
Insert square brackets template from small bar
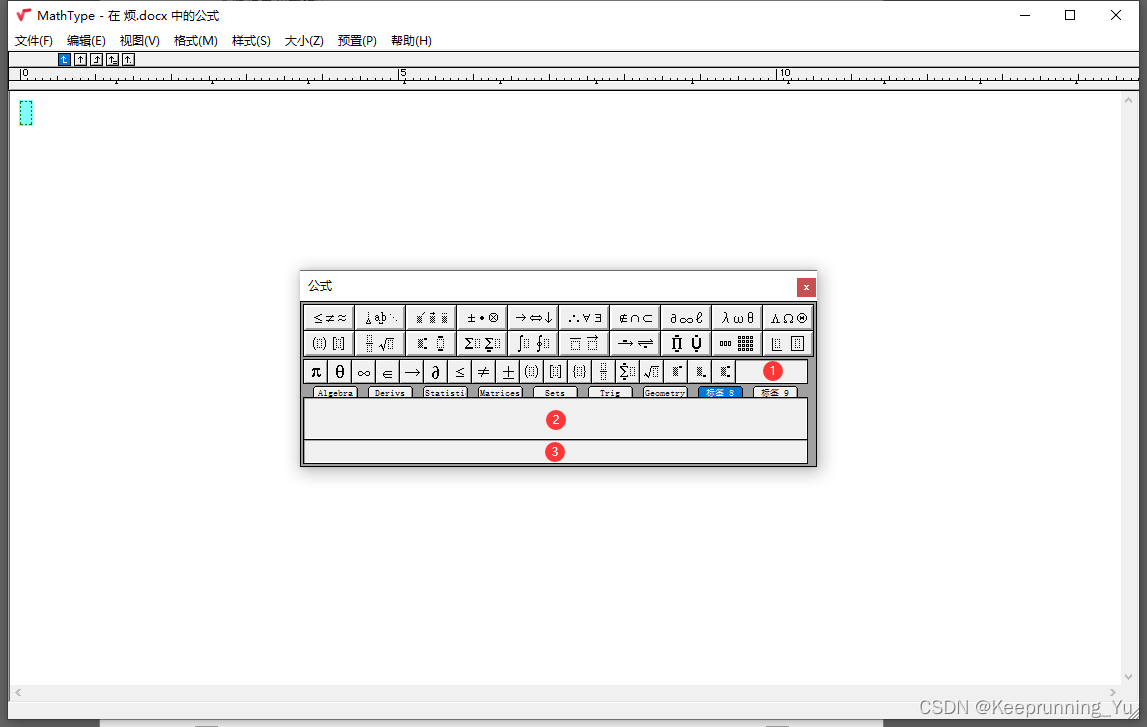[x=555, y=372]
